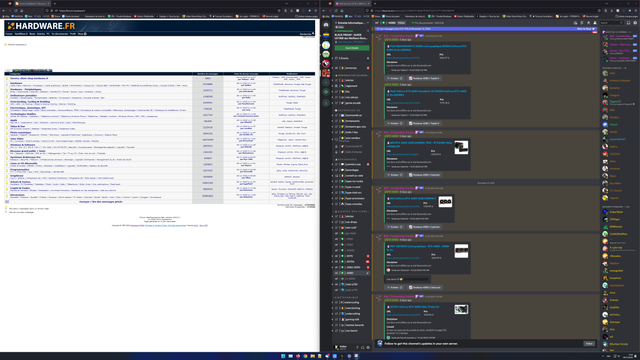Open Forum in Hardware.fr navigation bar

(9, 34)
